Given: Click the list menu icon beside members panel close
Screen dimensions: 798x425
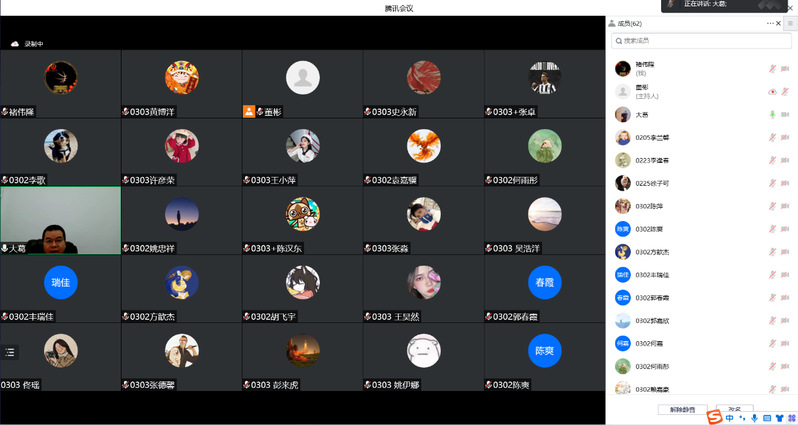Looking at the screenshot, I should (x=790, y=23).
